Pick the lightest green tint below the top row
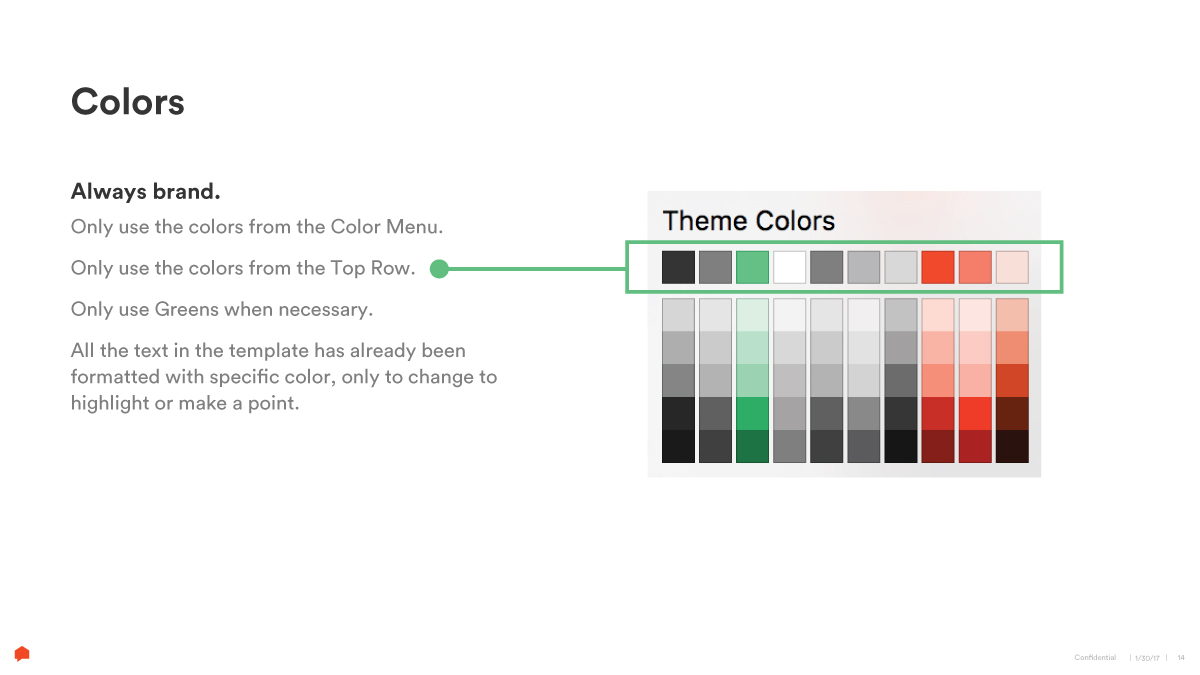This screenshot has height=675, width=1200. pyautogui.click(x=752, y=314)
